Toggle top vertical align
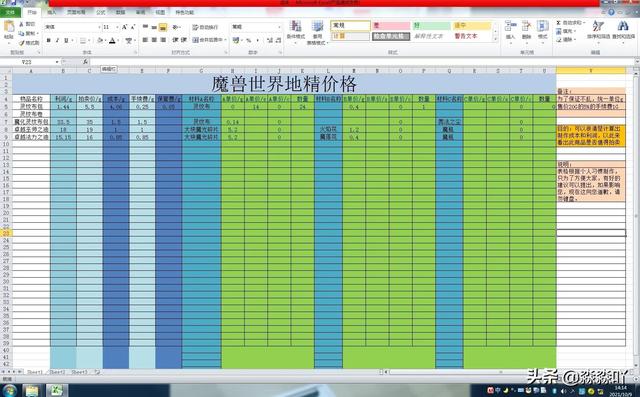Viewport: 640px width, 397px height. pos(145,27)
